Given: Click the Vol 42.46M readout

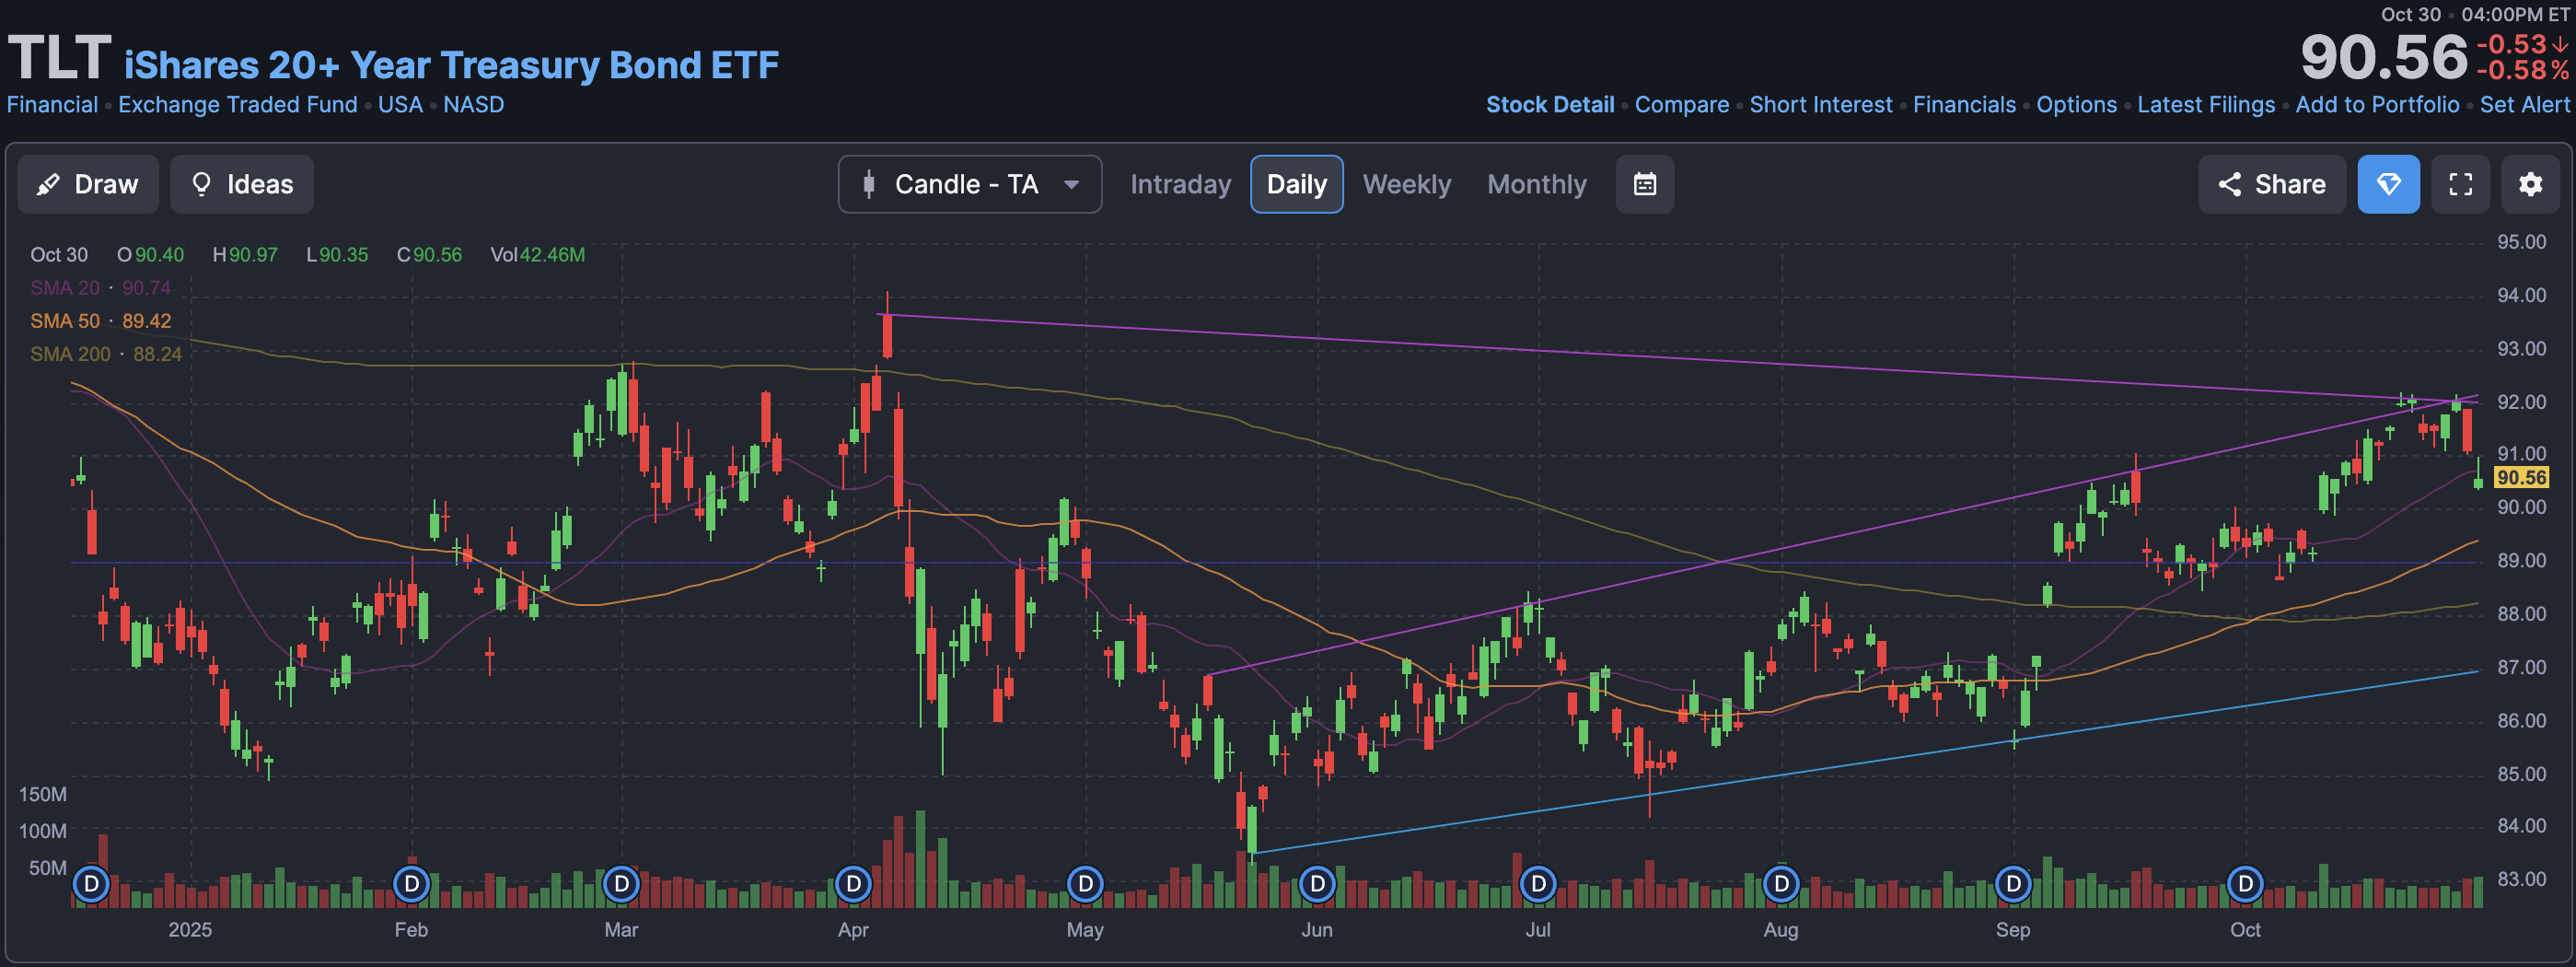Looking at the screenshot, I should [x=537, y=255].
